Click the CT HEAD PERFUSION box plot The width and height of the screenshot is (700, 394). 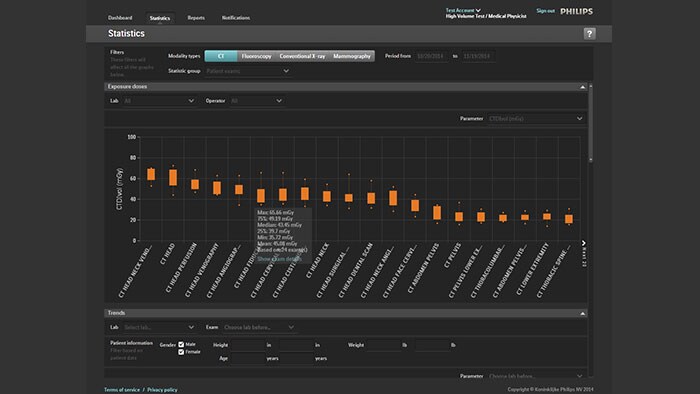195,184
